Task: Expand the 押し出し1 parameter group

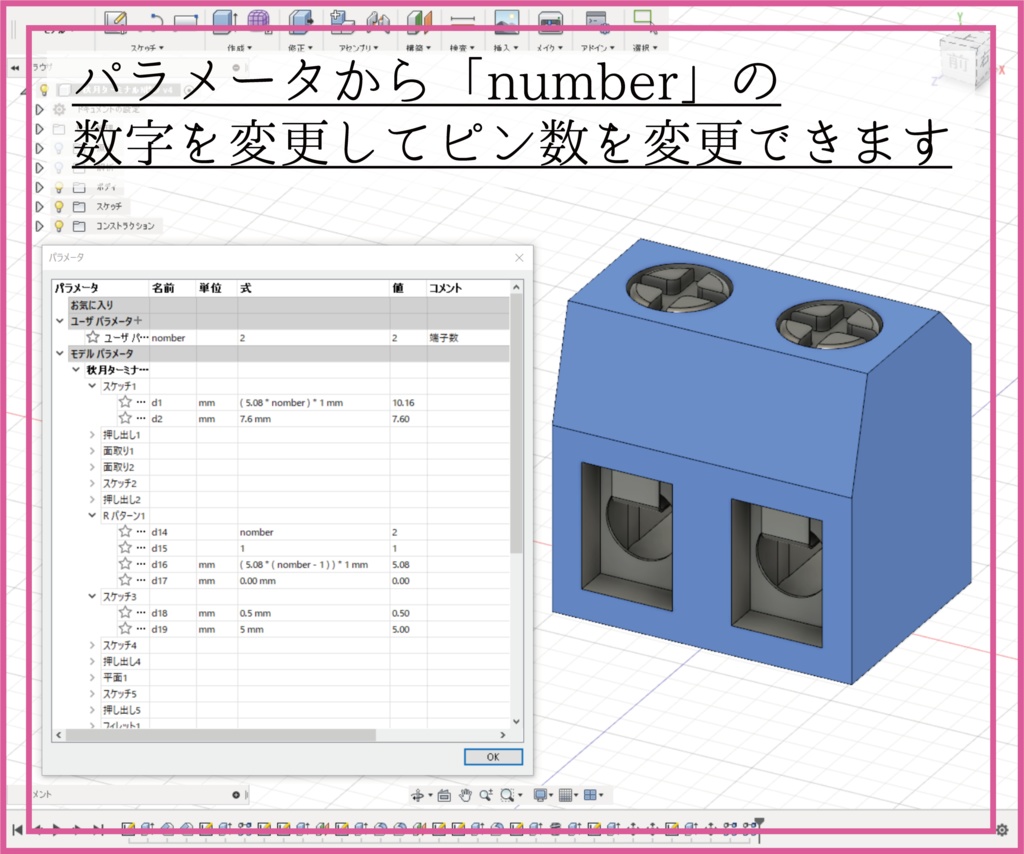Action: 91,435
